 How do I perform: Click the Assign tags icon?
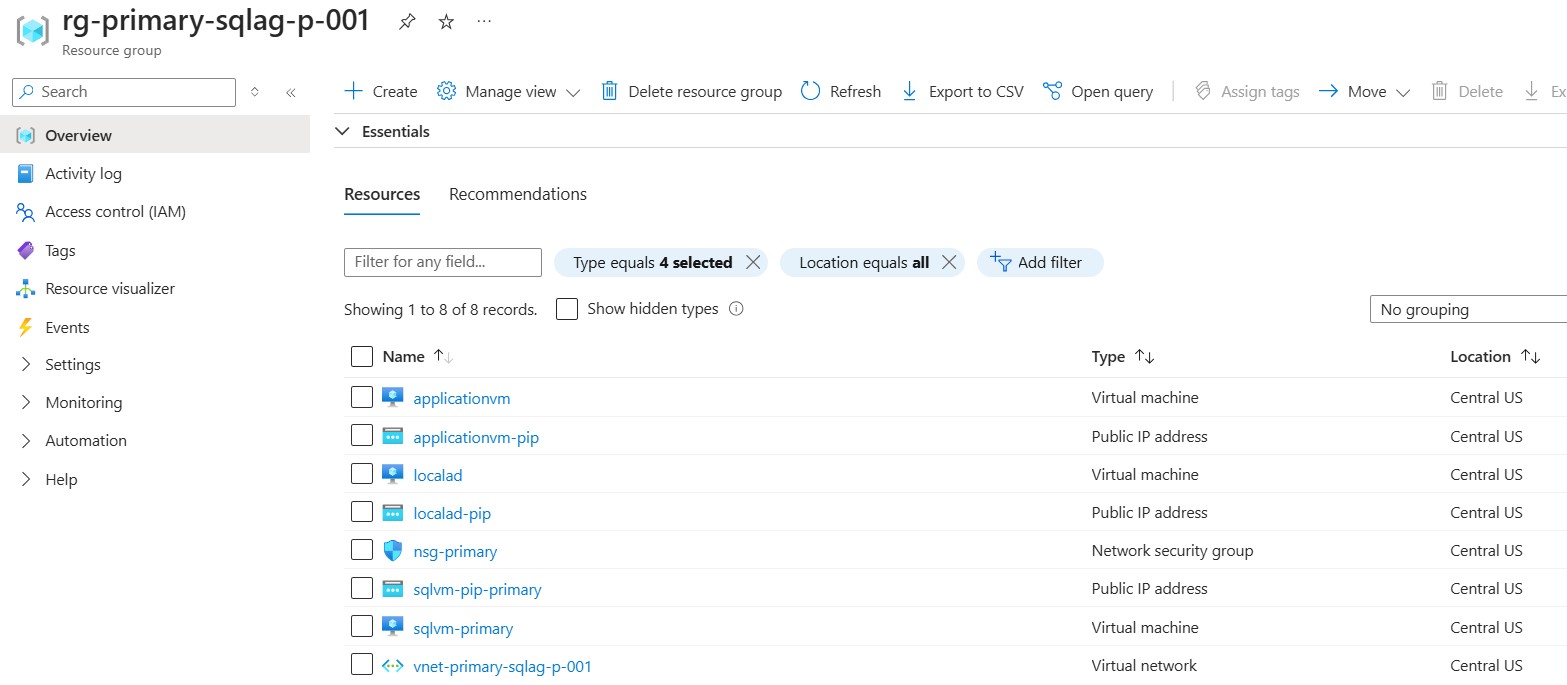1203,91
